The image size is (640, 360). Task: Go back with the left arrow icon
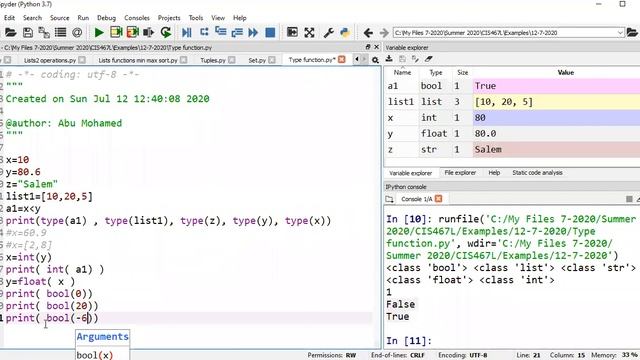pyautogui.click(x=368, y=33)
